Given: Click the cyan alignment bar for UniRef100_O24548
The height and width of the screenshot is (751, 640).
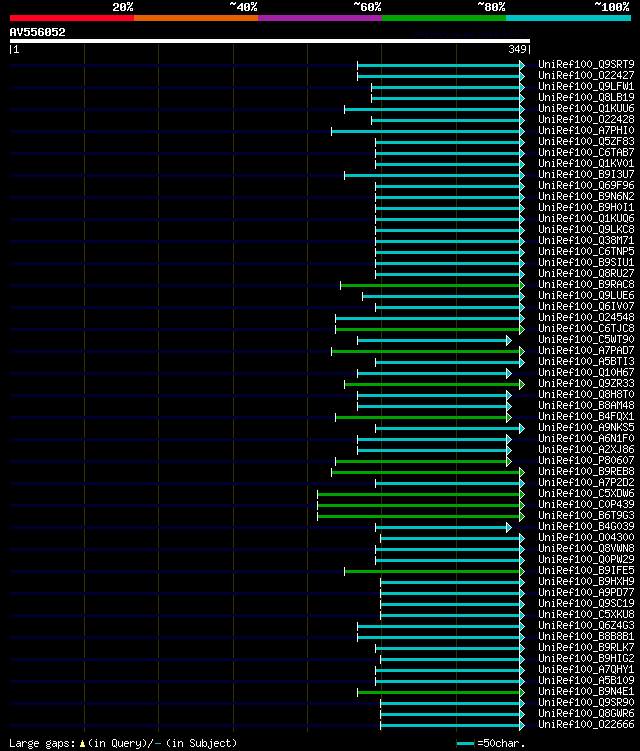Looking at the screenshot, I should point(430,319).
